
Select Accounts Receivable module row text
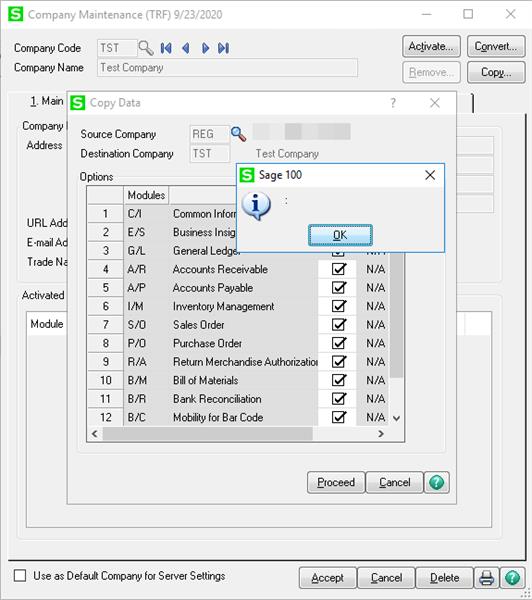click(220, 269)
